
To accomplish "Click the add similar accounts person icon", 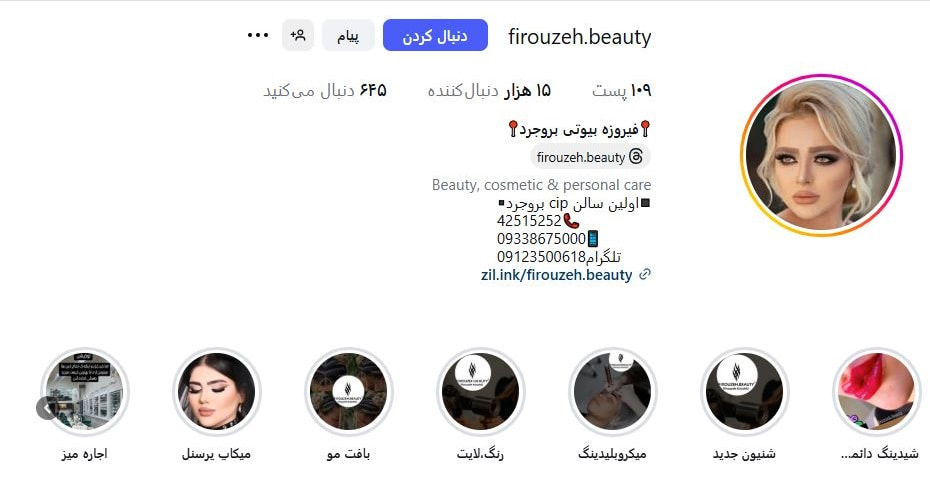I will (x=298, y=36).
